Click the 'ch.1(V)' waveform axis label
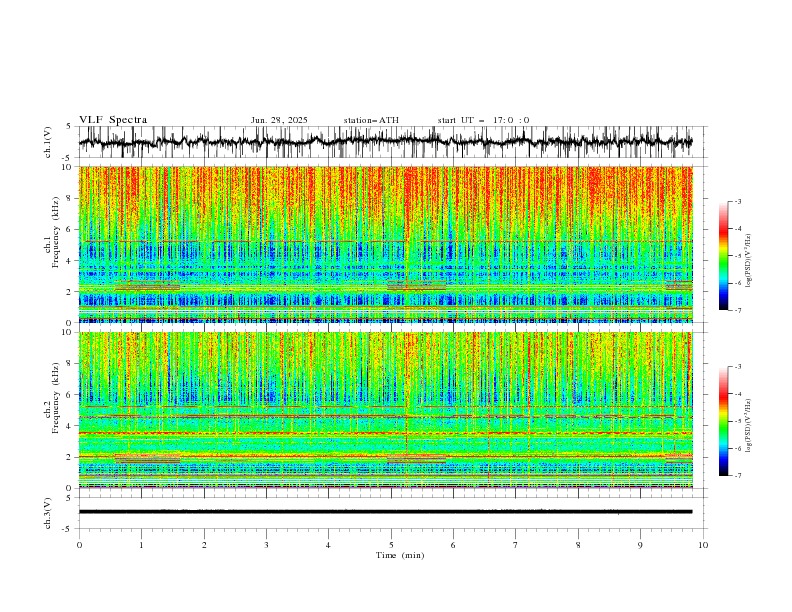Screen dimensions: 792x612 [48, 142]
